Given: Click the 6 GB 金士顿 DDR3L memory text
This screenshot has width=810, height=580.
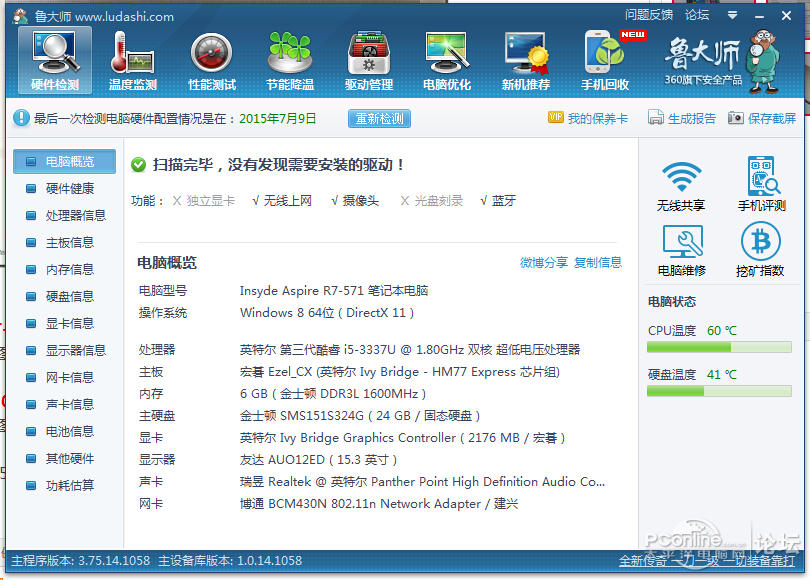Looking at the screenshot, I should coord(333,394).
